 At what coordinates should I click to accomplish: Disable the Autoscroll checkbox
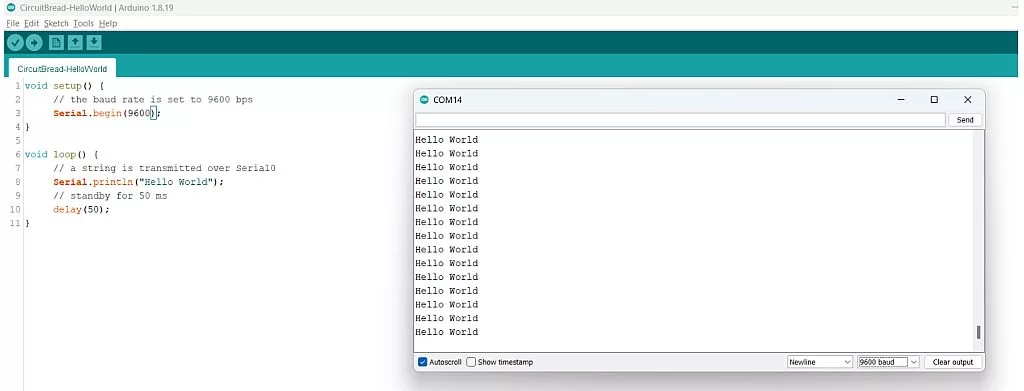(423, 362)
